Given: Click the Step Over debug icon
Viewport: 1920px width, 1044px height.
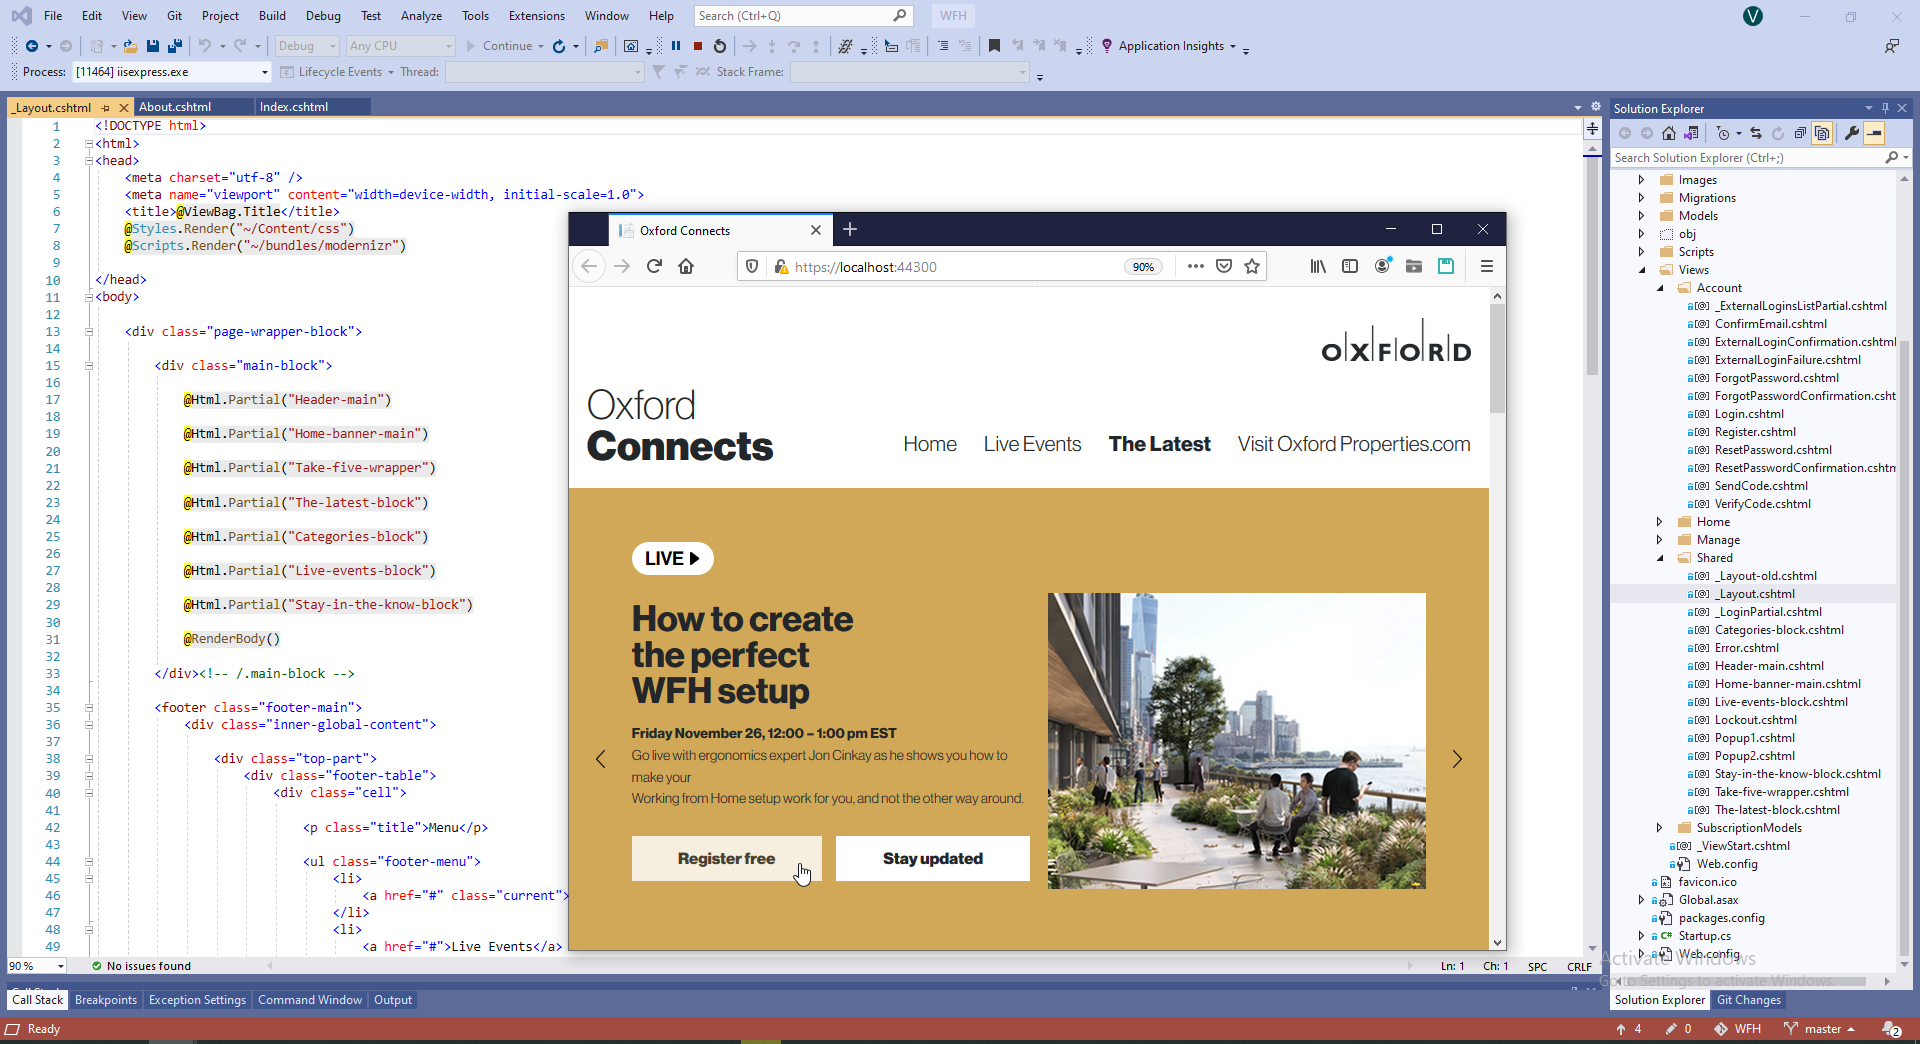Looking at the screenshot, I should coord(794,46).
